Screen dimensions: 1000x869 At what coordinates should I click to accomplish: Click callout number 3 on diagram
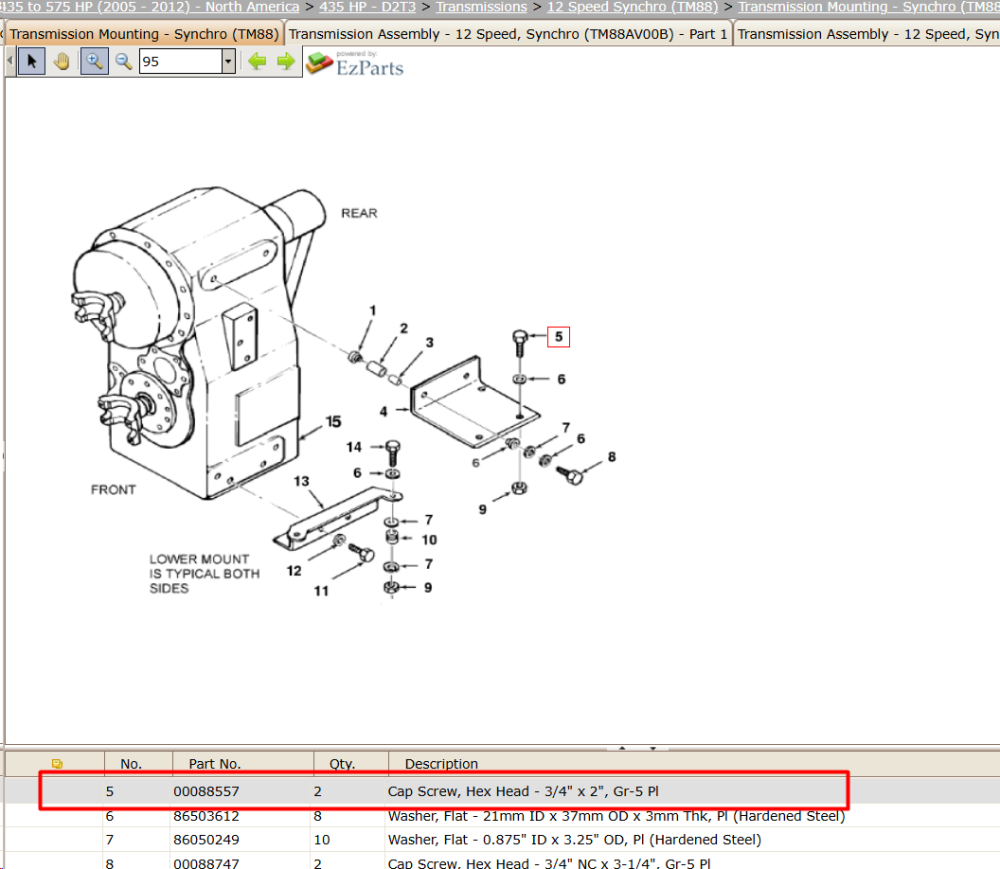click(430, 342)
